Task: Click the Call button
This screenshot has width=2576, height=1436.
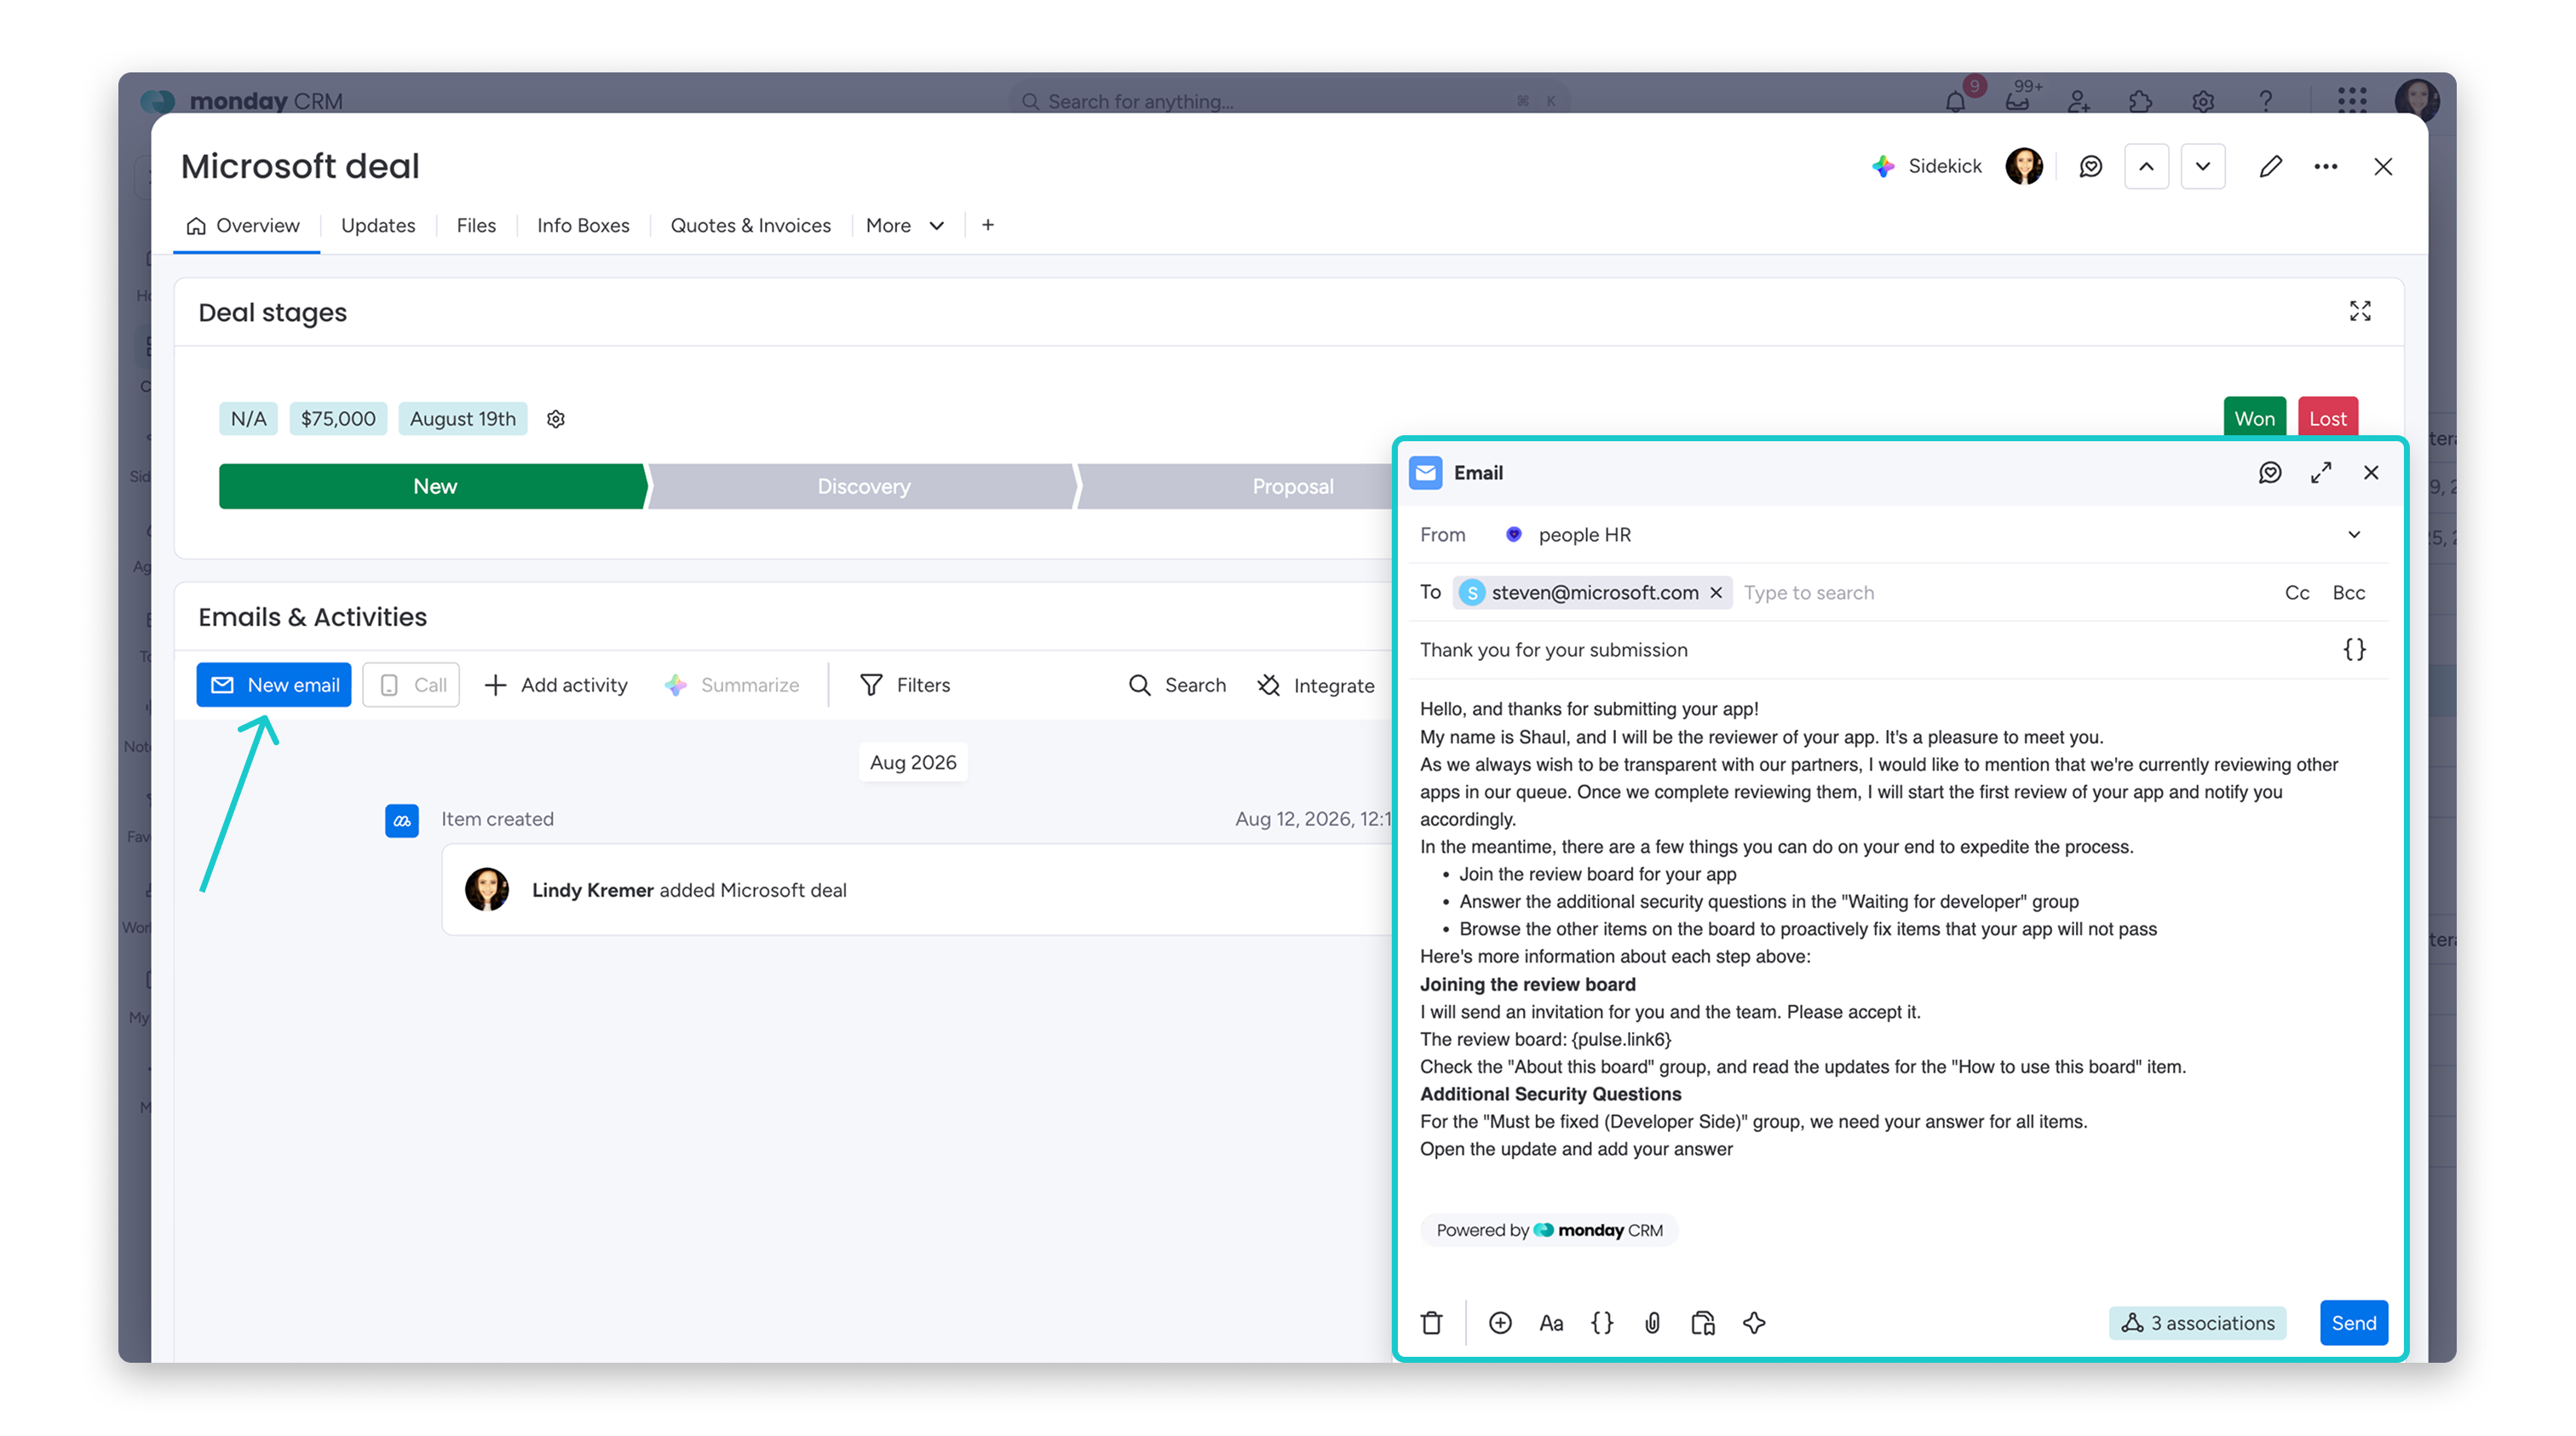Action: (x=411, y=685)
